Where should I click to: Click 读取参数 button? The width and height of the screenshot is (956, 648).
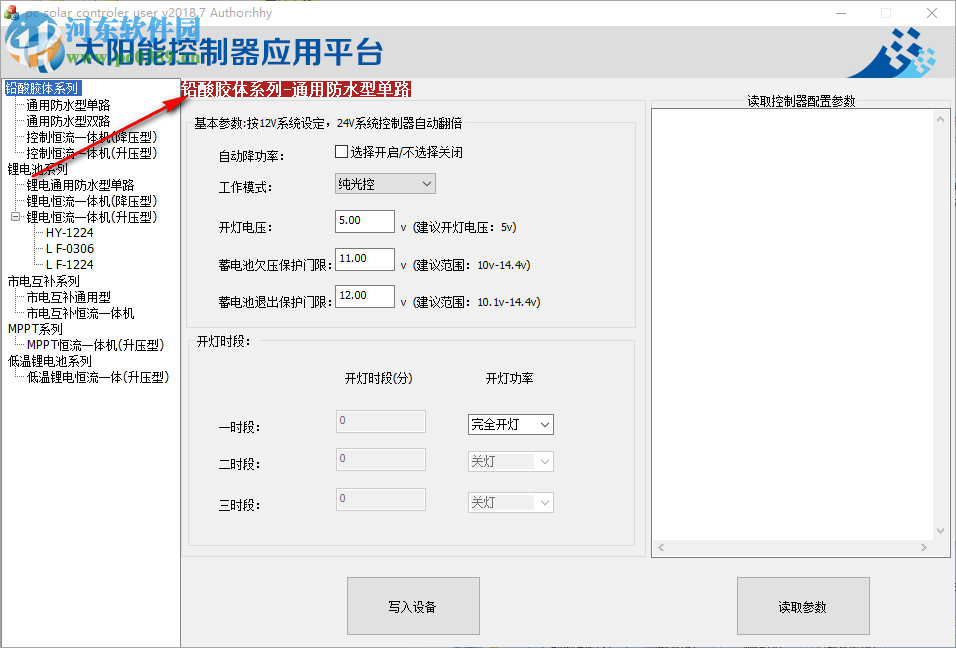pyautogui.click(x=803, y=606)
